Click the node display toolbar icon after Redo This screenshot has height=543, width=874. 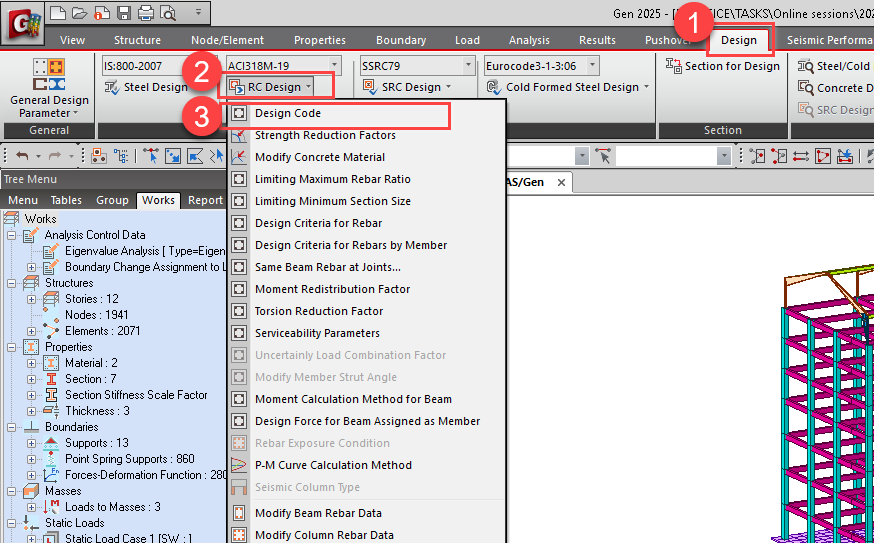tap(99, 156)
